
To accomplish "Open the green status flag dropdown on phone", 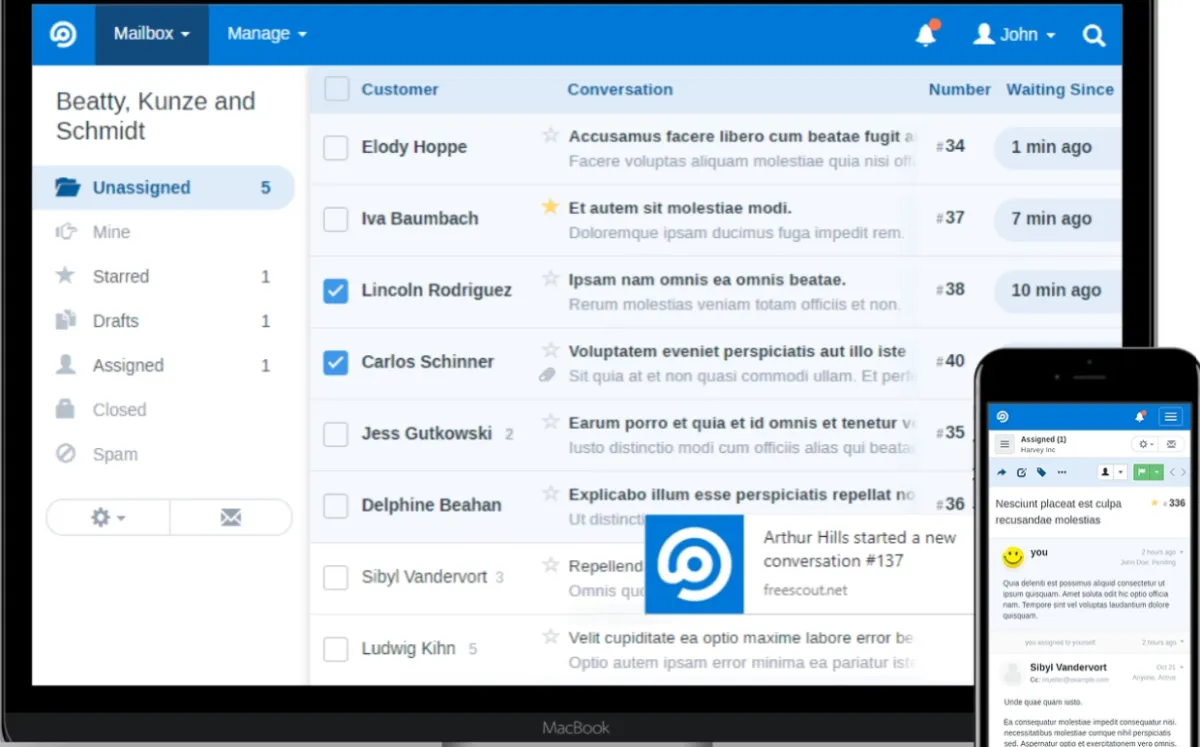I will click(1148, 472).
